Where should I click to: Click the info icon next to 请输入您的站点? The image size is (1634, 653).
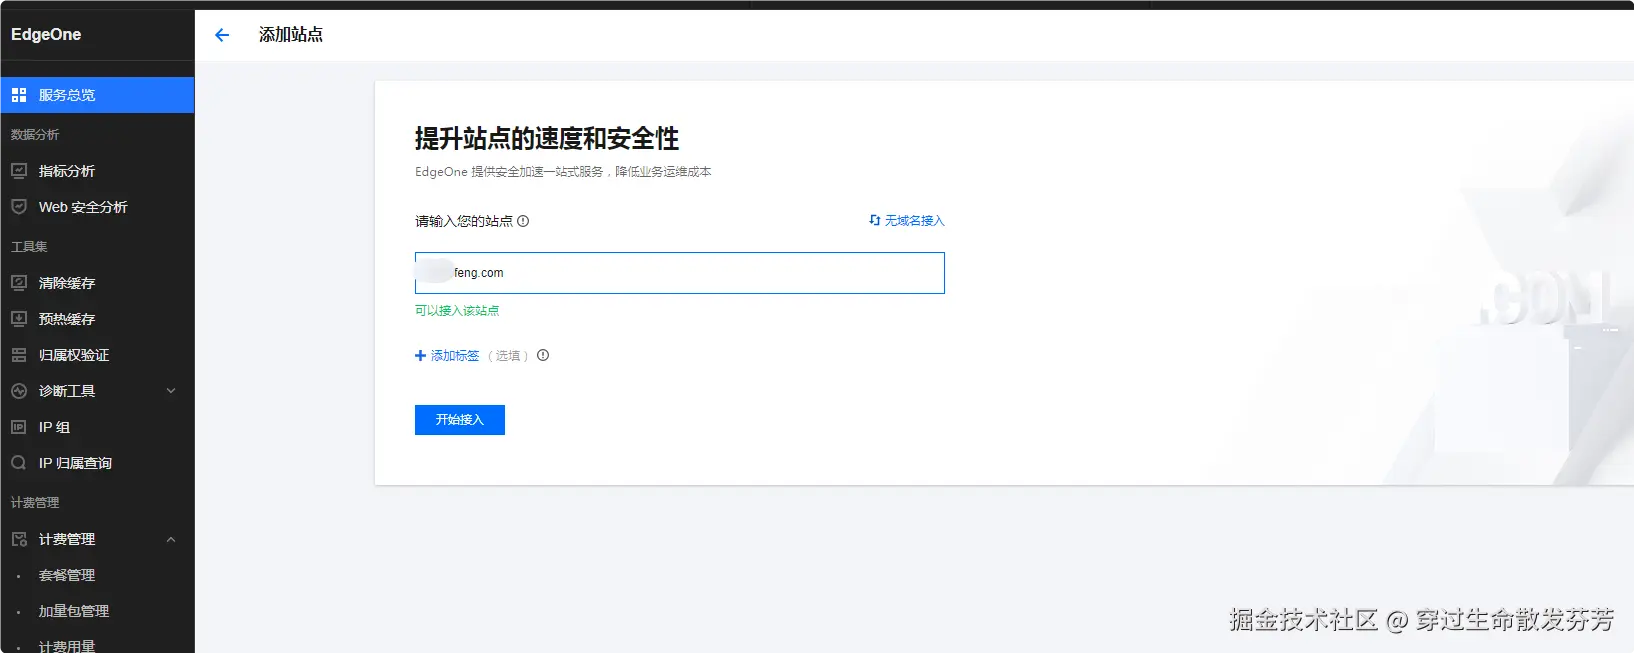[523, 221]
